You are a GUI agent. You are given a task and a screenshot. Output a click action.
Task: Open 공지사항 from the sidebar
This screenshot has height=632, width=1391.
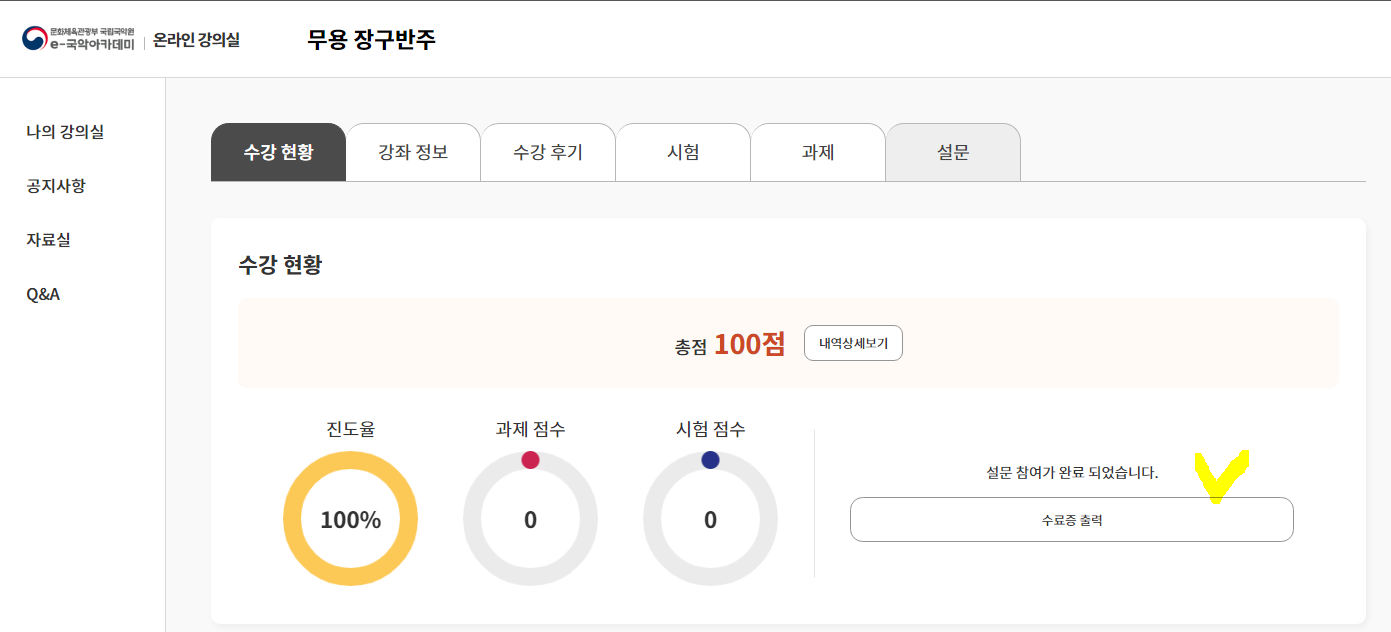(x=56, y=185)
